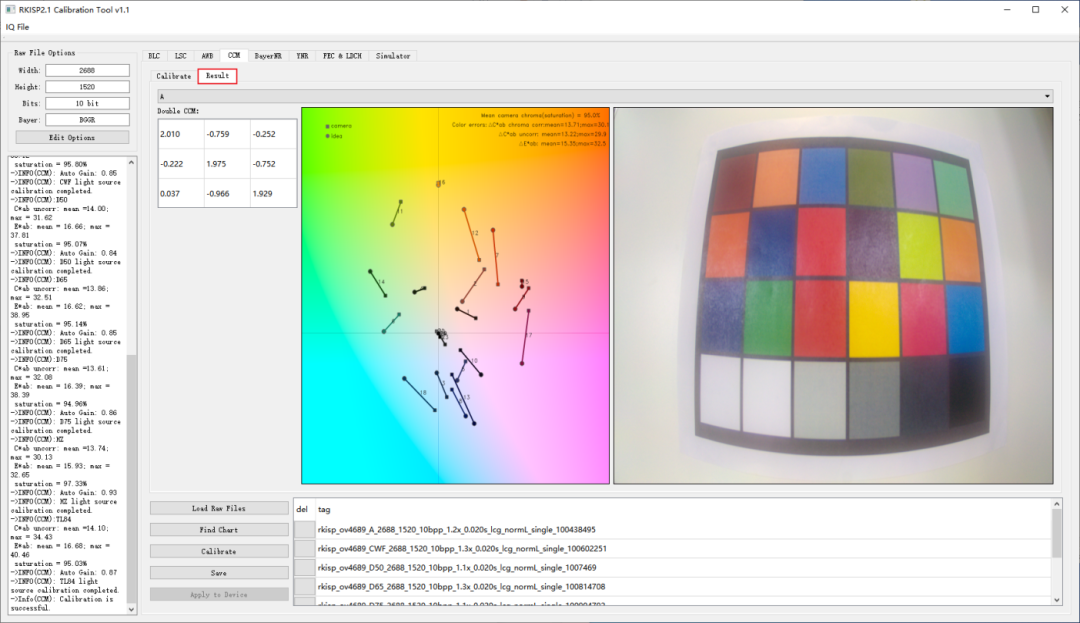Image resolution: width=1080 pixels, height=623 pixels.
Task: Delete the rkisp_ov4689_A raw file entry
Action: (304, 529)
